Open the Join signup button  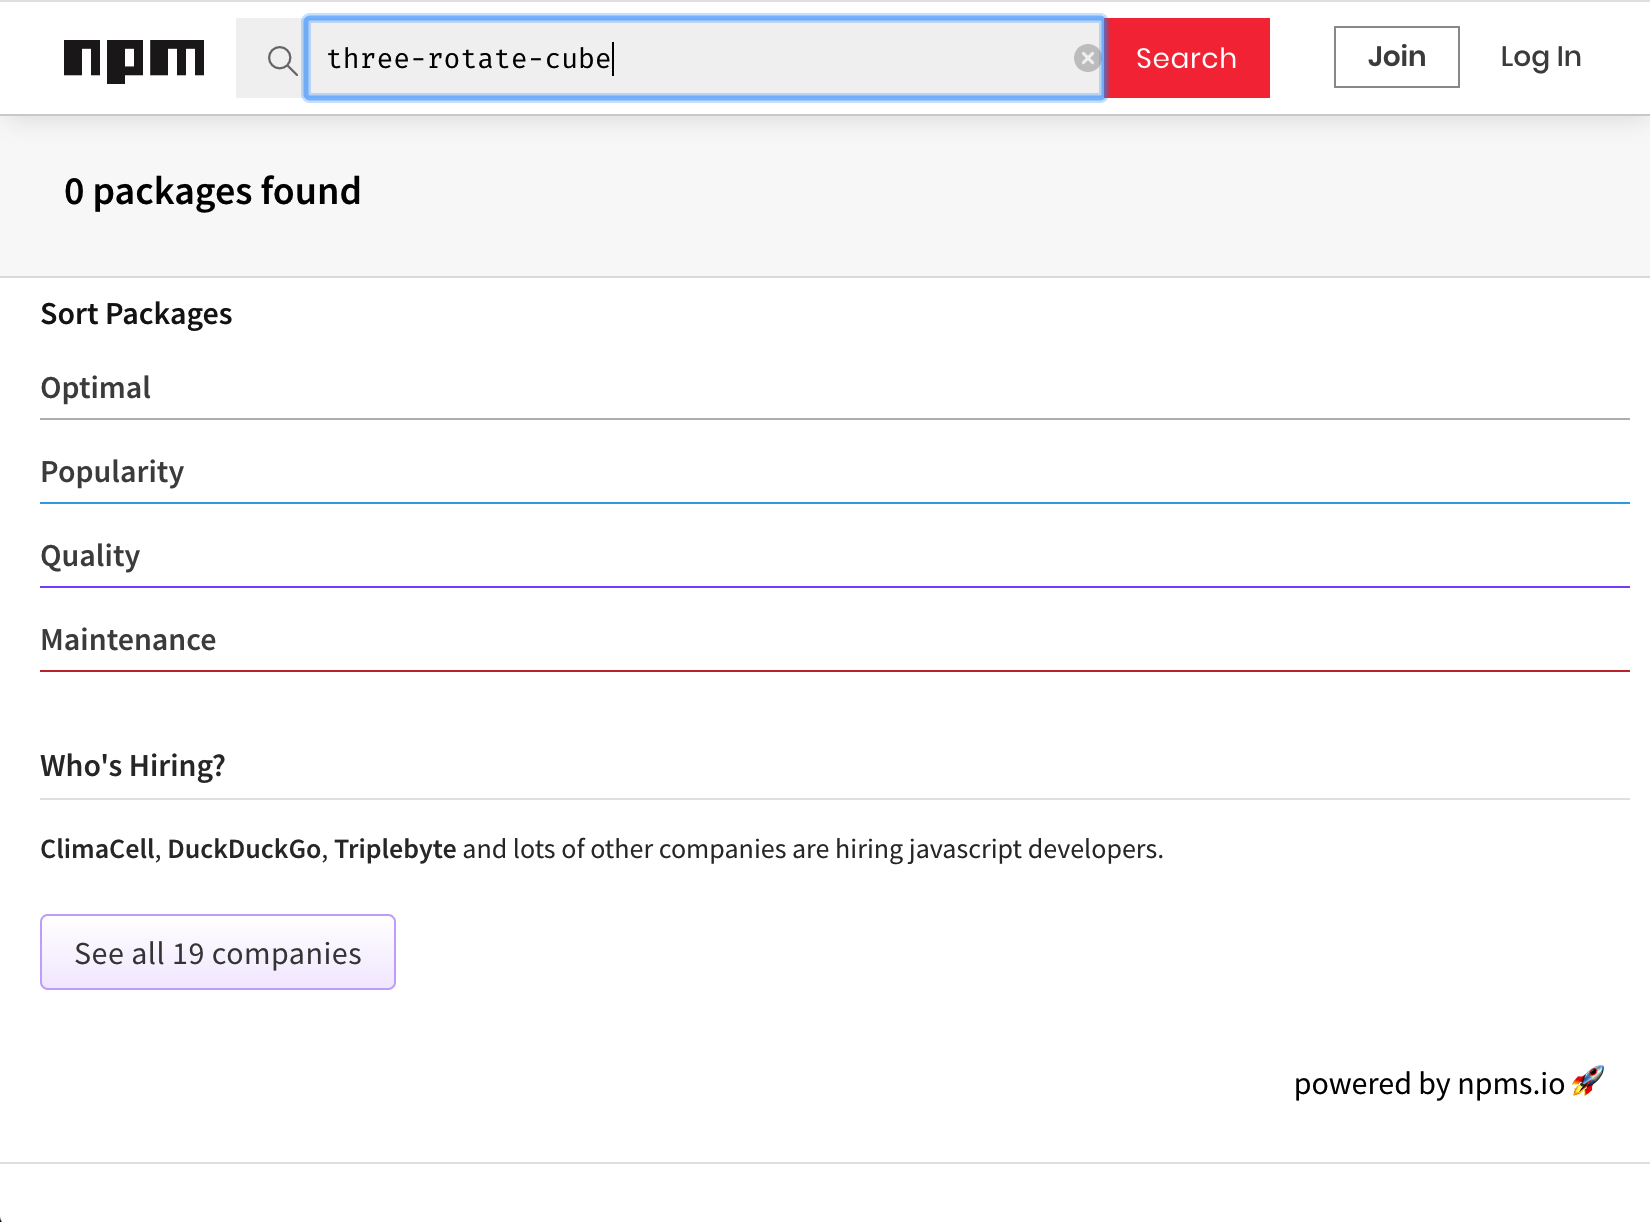(x=1396, y=57)
